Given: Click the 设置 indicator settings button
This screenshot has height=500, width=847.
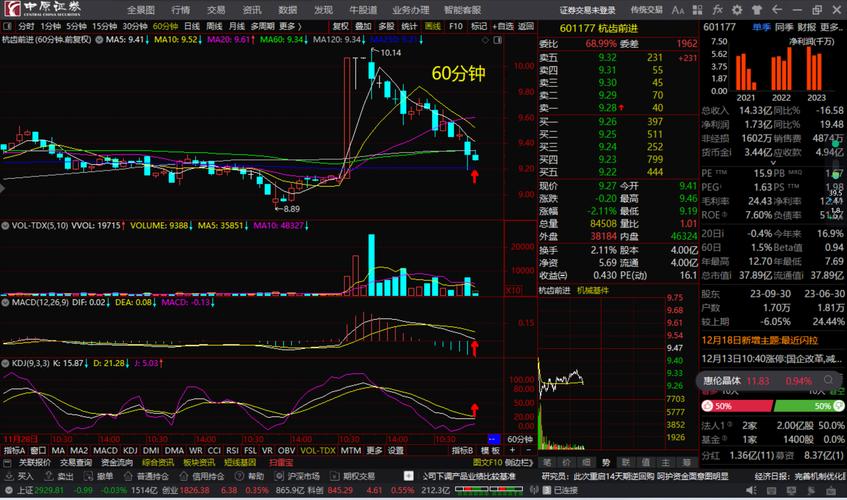Looking at the screenshot, I should pos(395,450).
